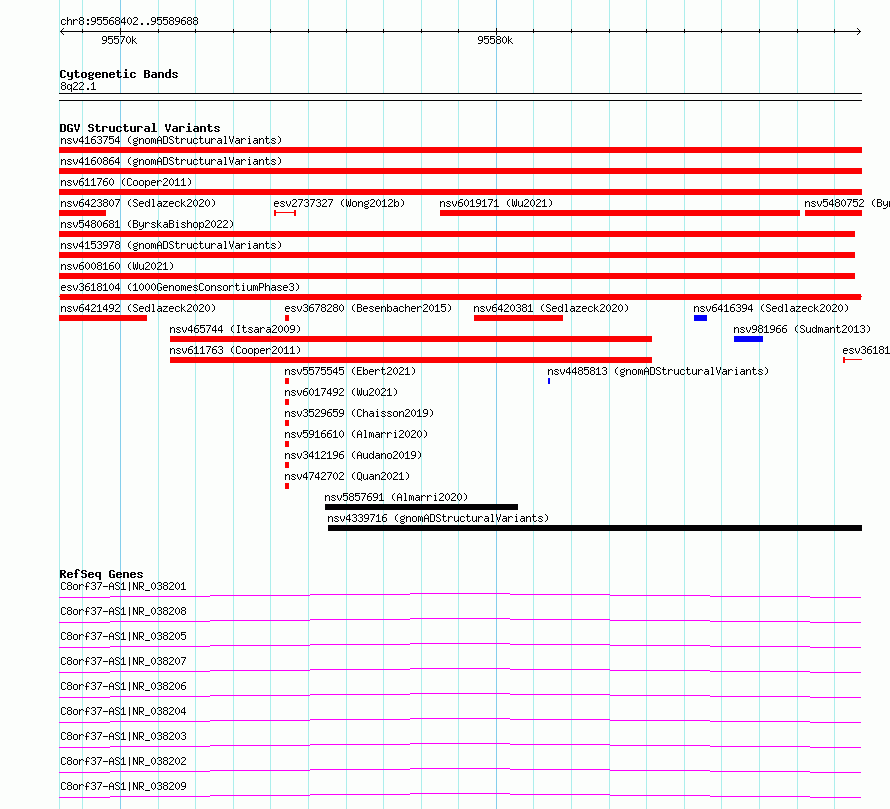Open nsv6416394 Sedlazeck2020 label
Viewport: 890px width, 809px height.
pos(771,308)
